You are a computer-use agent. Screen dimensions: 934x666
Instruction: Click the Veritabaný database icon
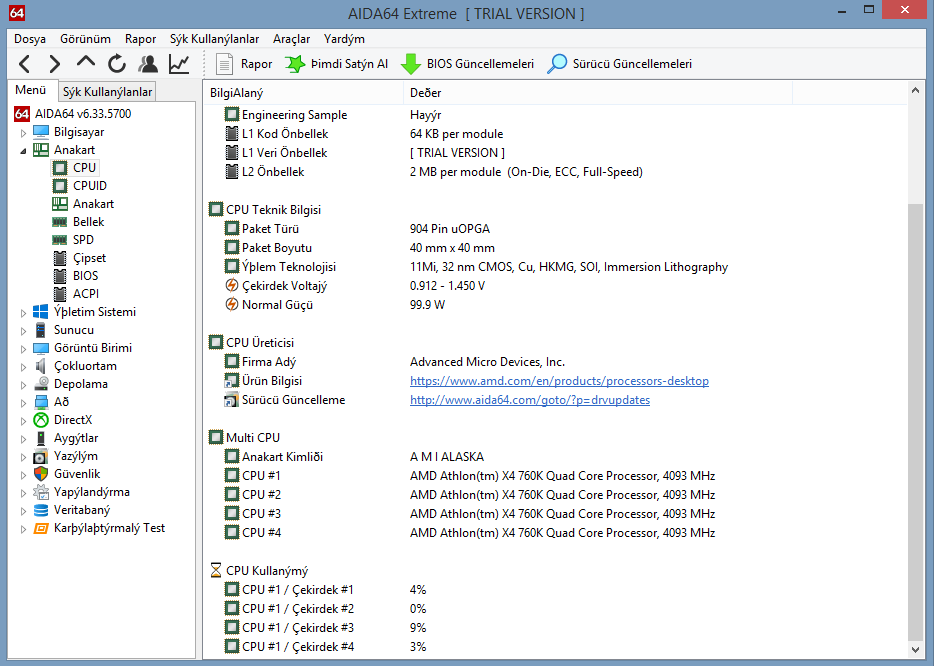click(41, 510)
